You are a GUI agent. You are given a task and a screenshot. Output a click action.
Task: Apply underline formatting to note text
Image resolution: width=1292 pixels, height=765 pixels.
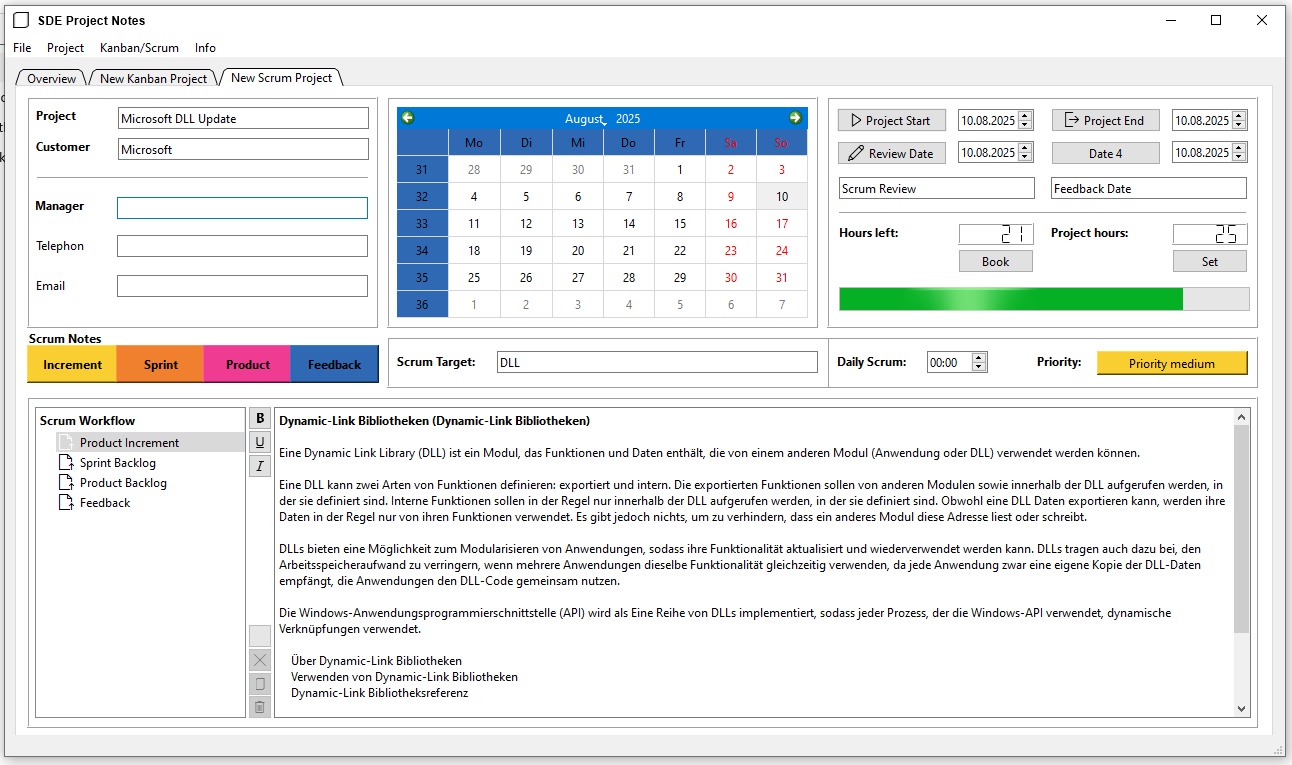pos(260,442)
